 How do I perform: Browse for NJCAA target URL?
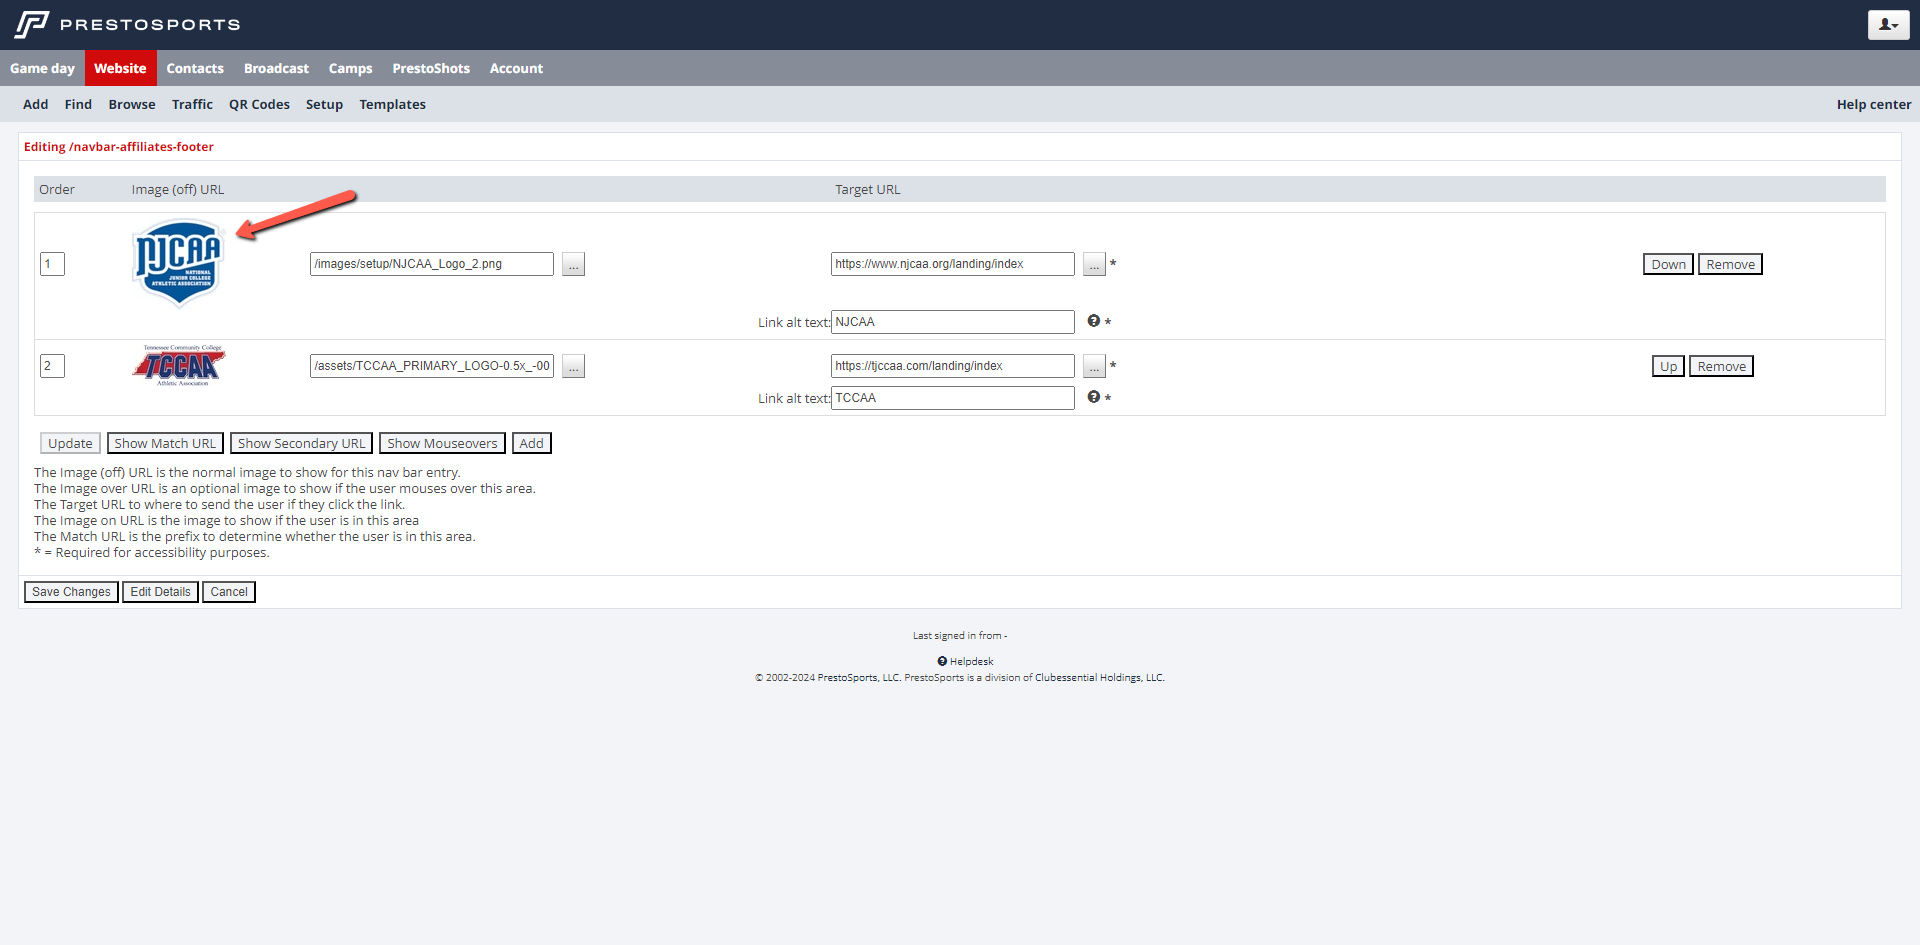point(1094,264)
